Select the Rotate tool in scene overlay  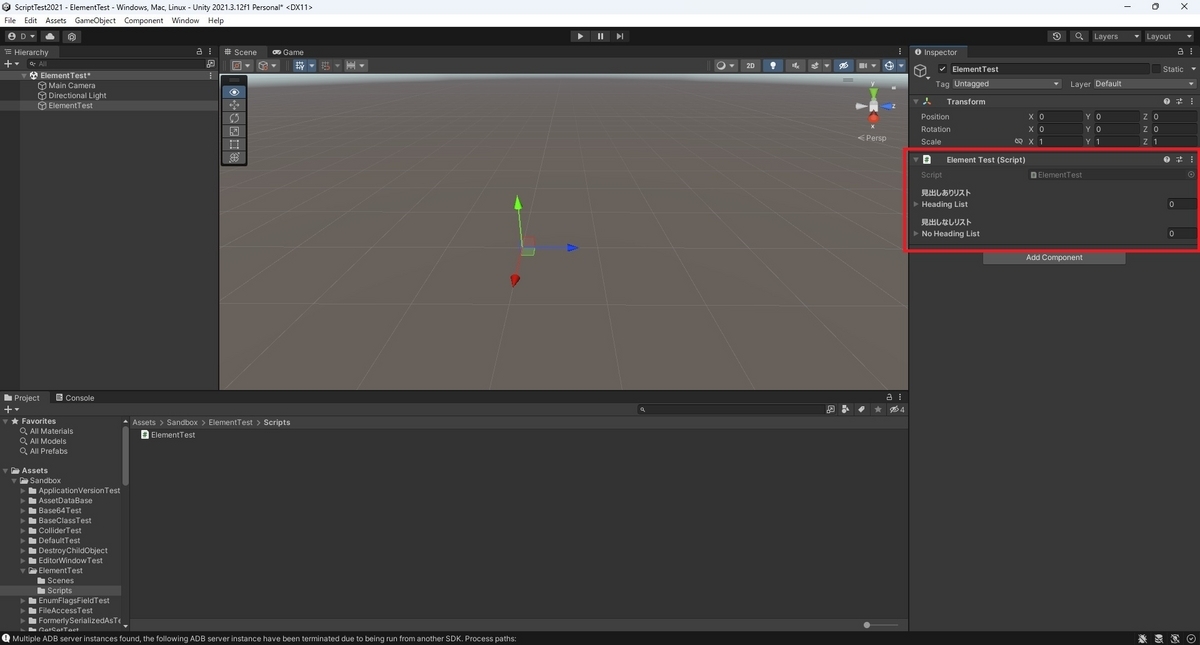click(234, 118)
